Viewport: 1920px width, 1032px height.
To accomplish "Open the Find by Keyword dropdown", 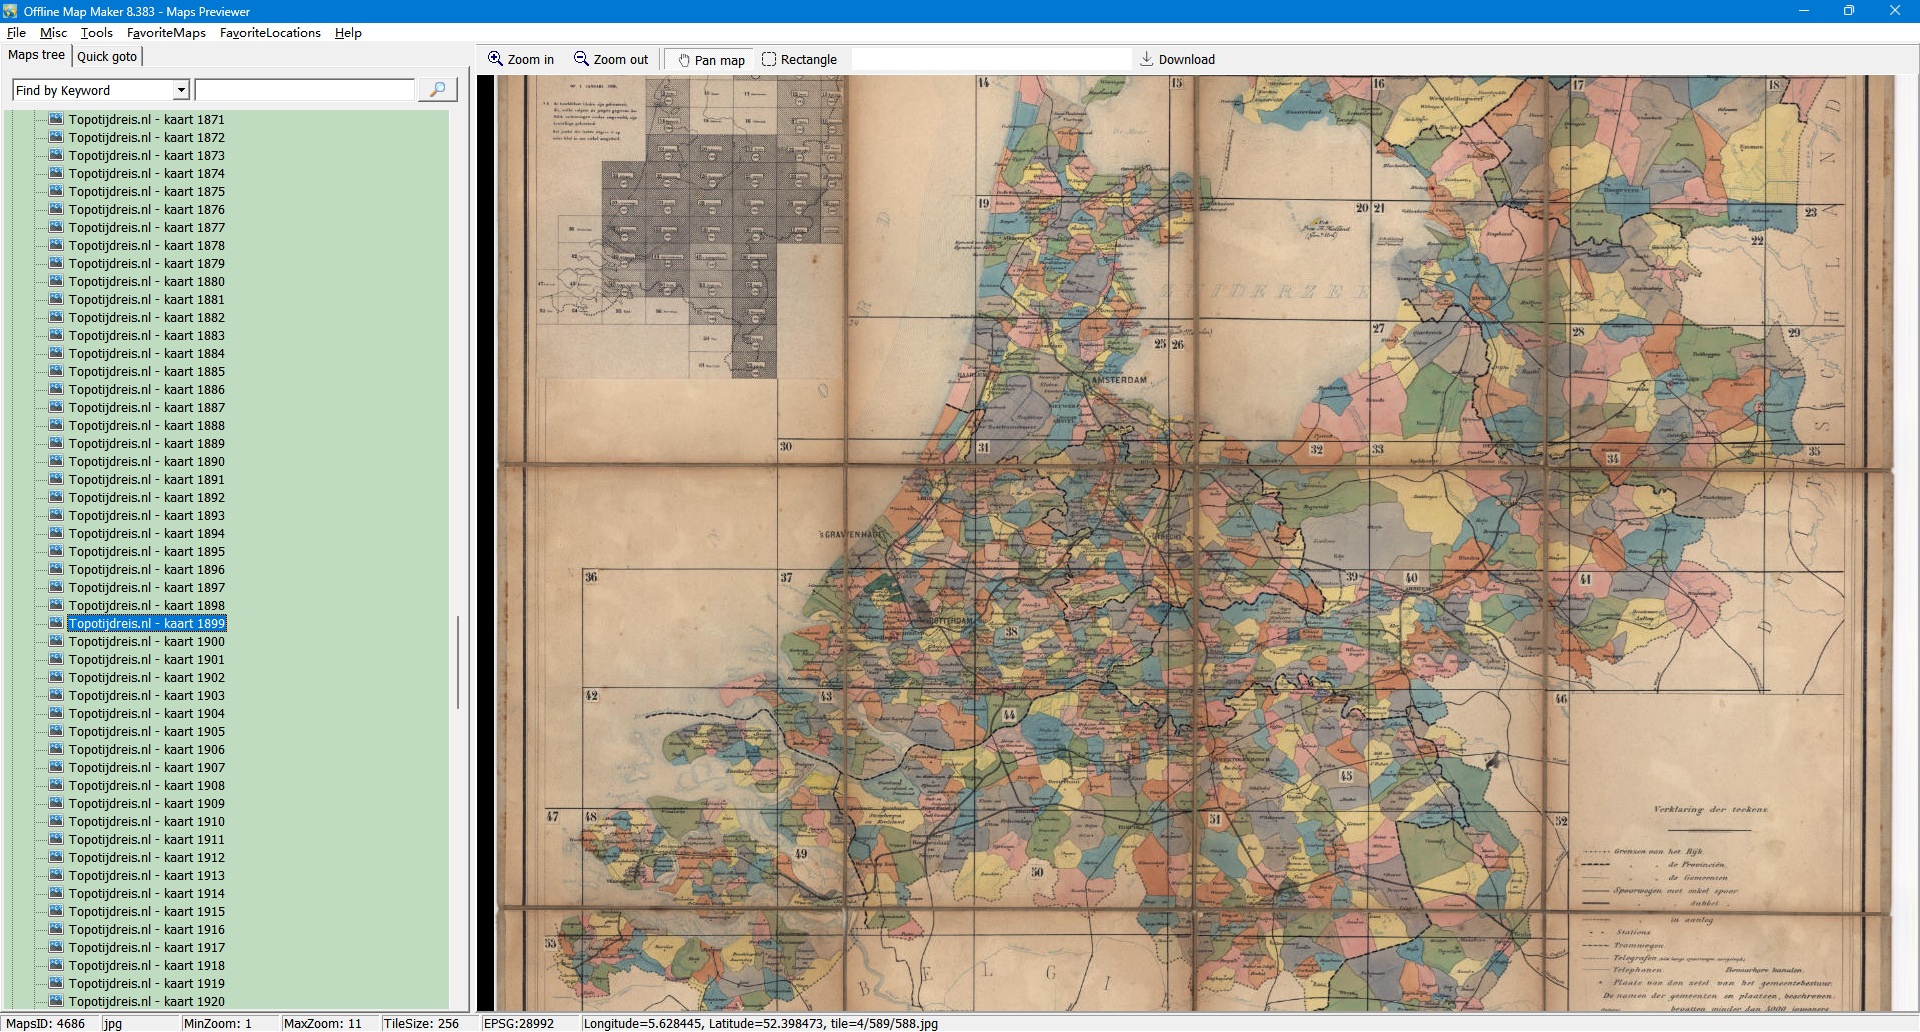I will tap(181, 90).
